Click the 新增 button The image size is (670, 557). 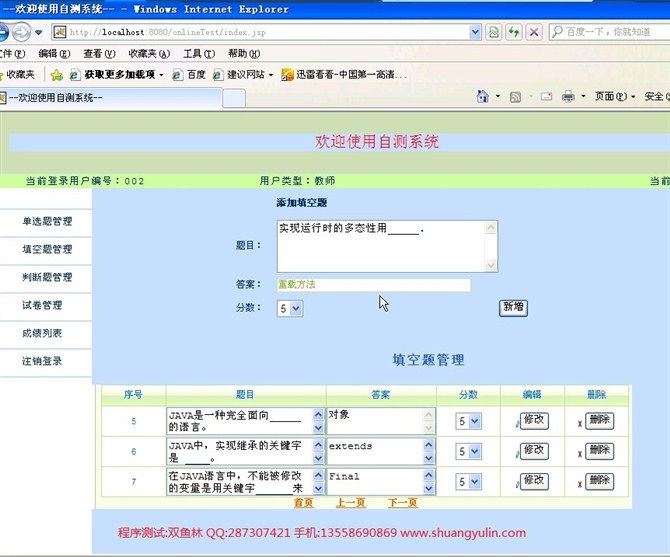tap(513, 308)
